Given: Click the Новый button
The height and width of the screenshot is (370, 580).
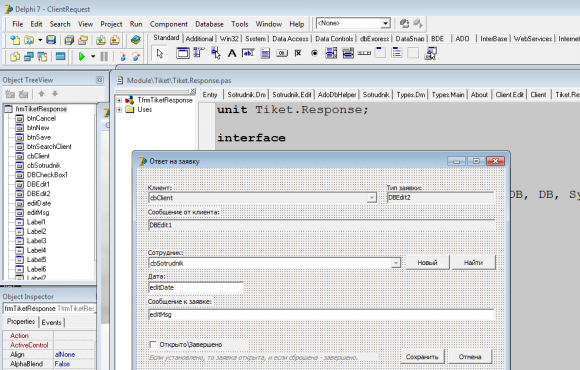Looking at the screenshot, I should tap(428, 262).
